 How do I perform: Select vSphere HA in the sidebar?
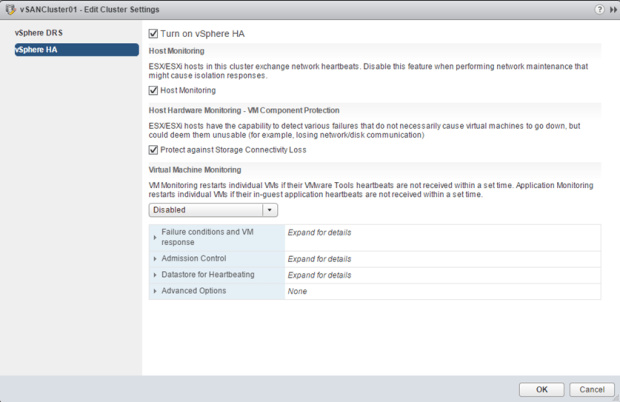pos(36,50)
